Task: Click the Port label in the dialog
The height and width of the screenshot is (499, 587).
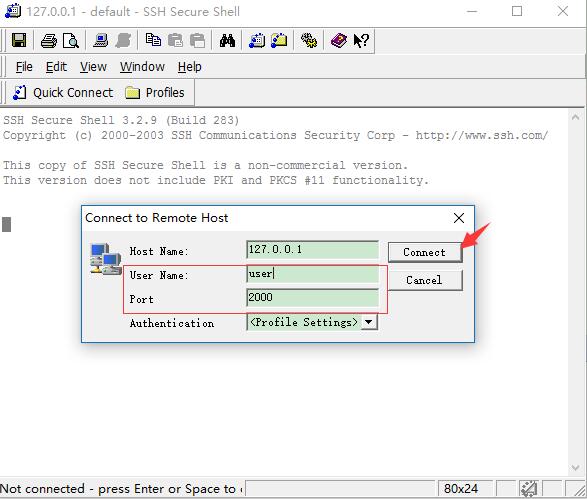Action: pos(142,299)
